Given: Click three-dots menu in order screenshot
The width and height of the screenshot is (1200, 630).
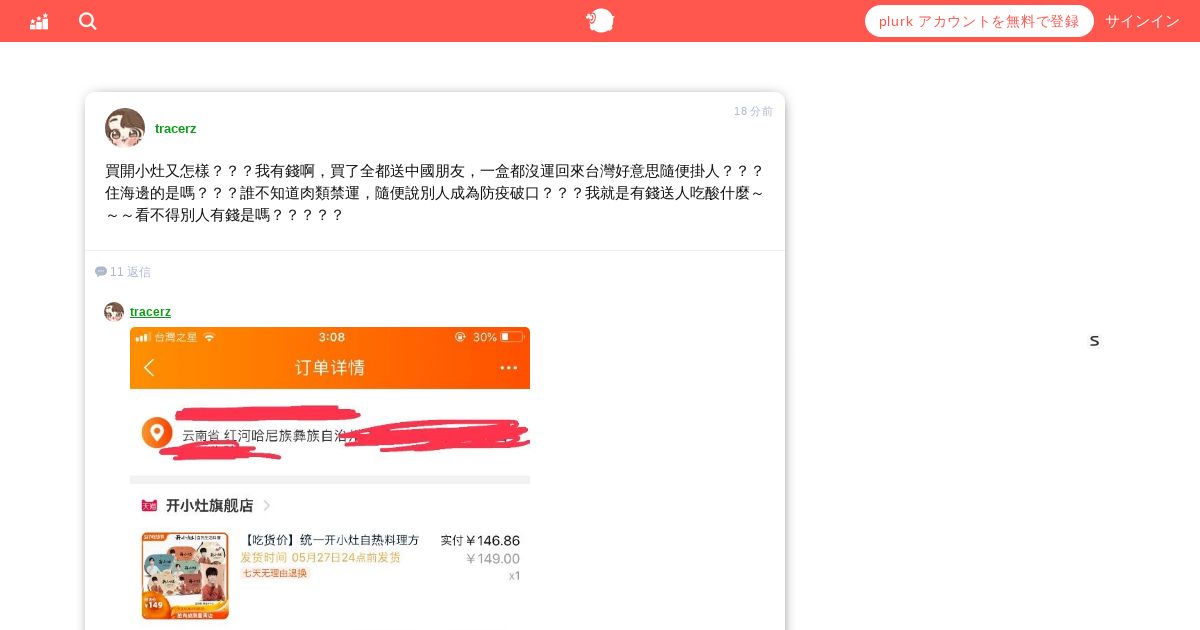Looking at the screenshot, I should [x=509, y=368].
